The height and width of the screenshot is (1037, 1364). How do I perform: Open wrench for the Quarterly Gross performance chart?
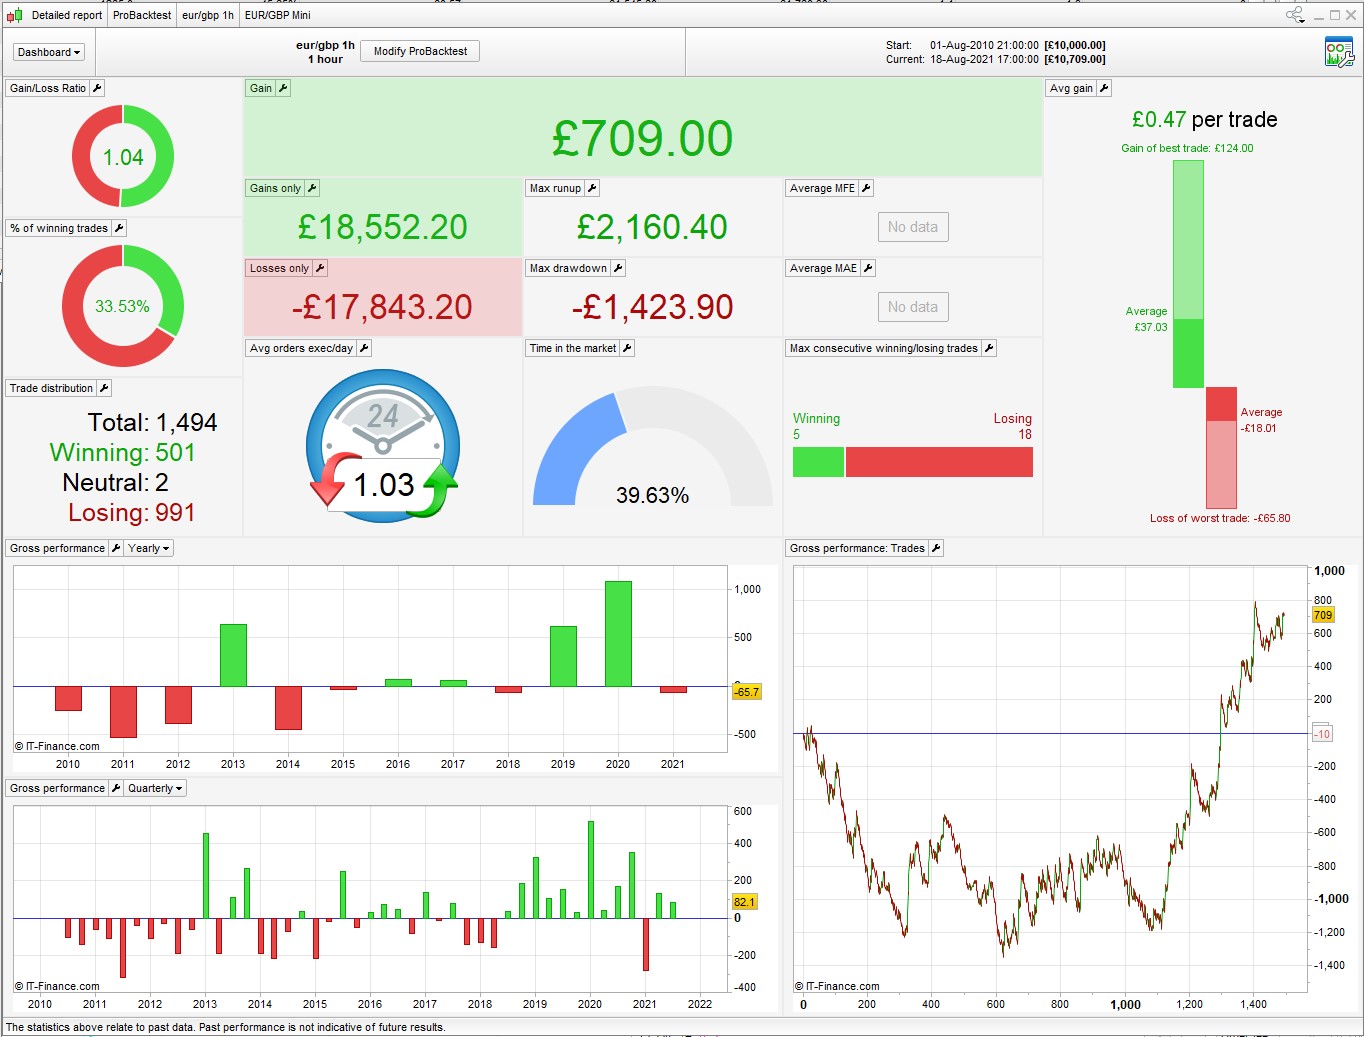[x=116, y=788]
